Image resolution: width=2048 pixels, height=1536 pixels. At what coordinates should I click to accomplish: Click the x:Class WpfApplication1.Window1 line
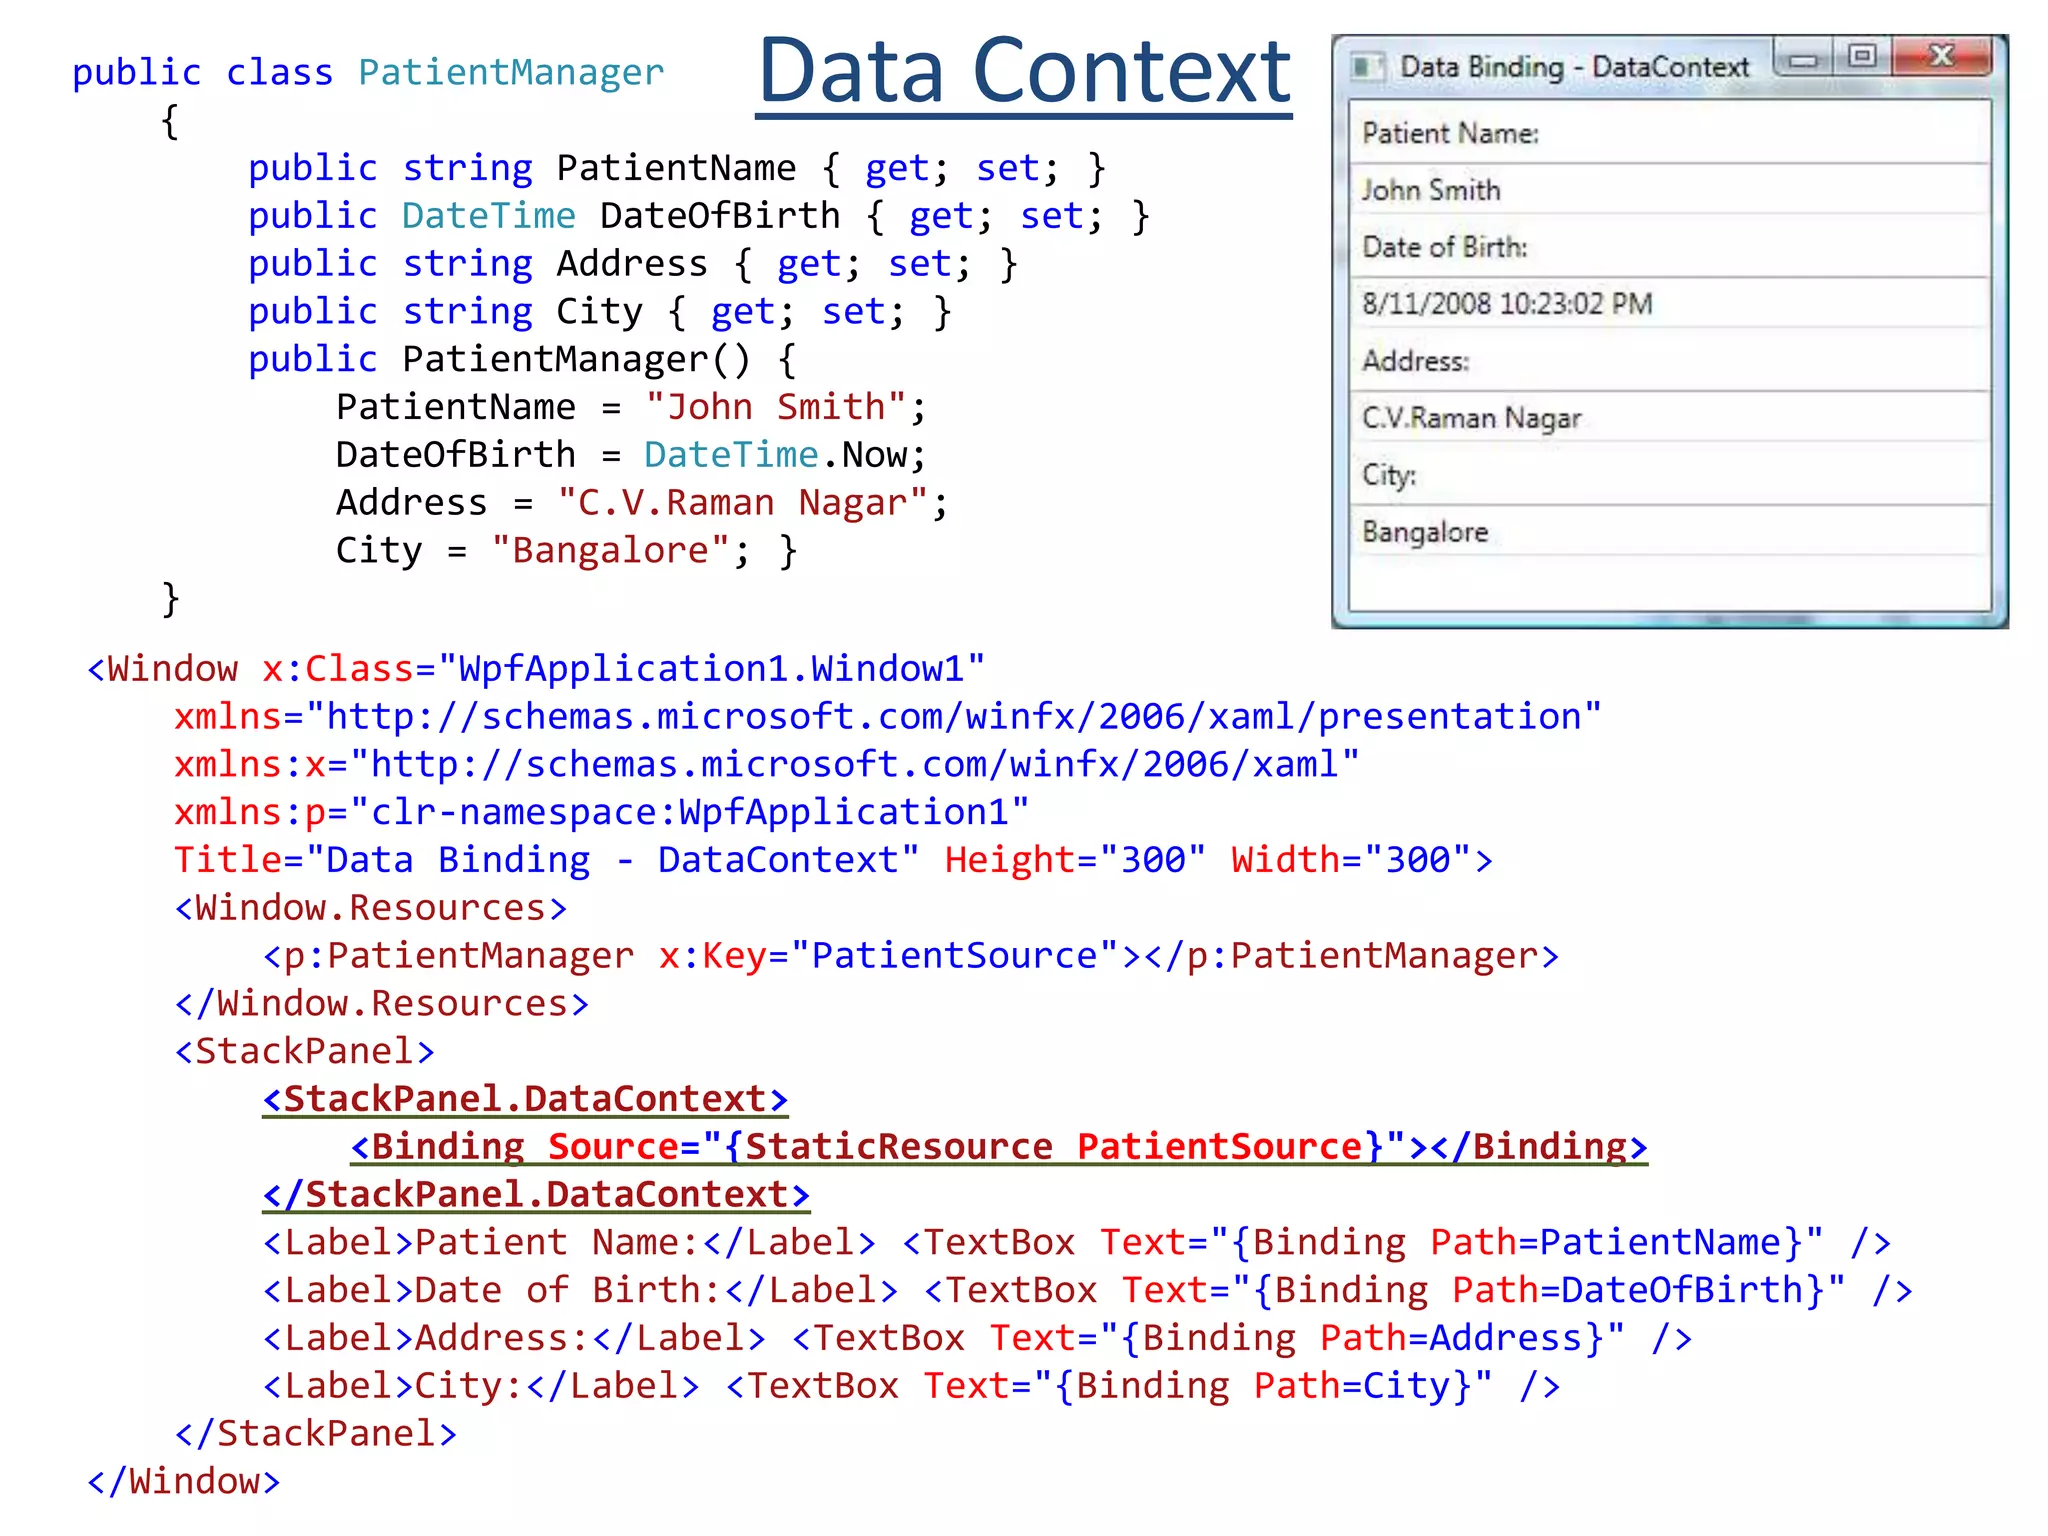(536, 668)
